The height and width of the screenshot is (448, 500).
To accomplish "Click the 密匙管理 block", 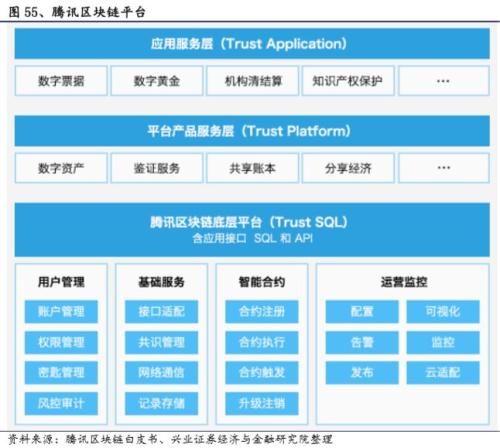I will click(61, 373).
